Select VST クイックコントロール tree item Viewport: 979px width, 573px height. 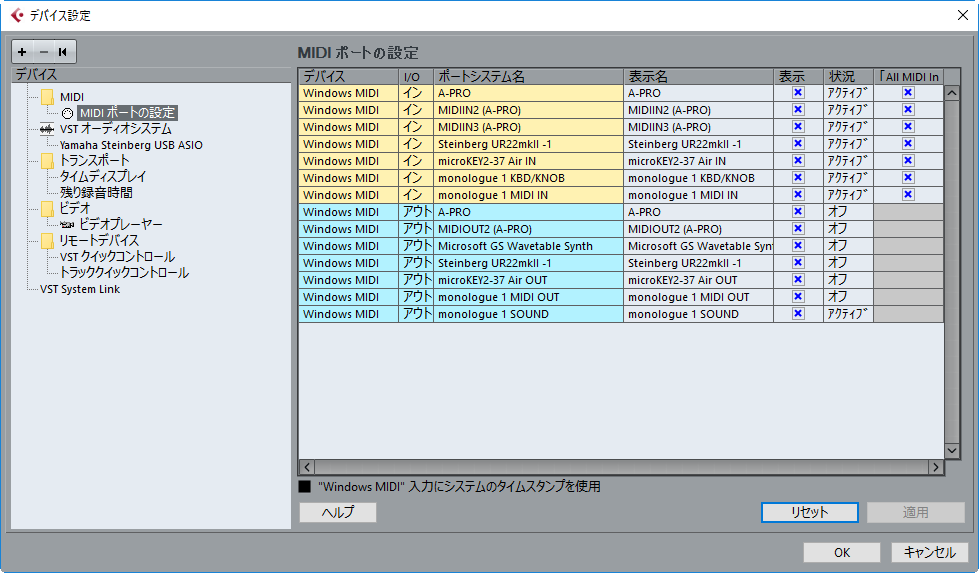[117, 257]
